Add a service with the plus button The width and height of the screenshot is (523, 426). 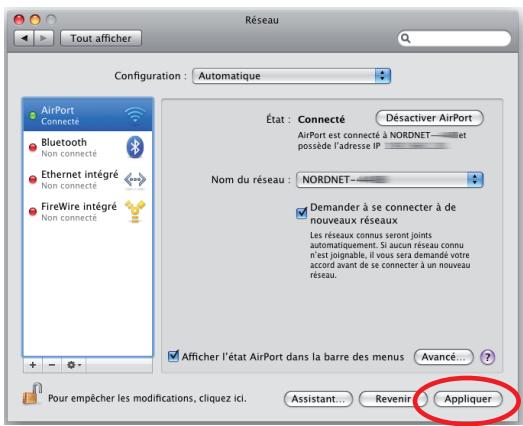coord(33,365)
